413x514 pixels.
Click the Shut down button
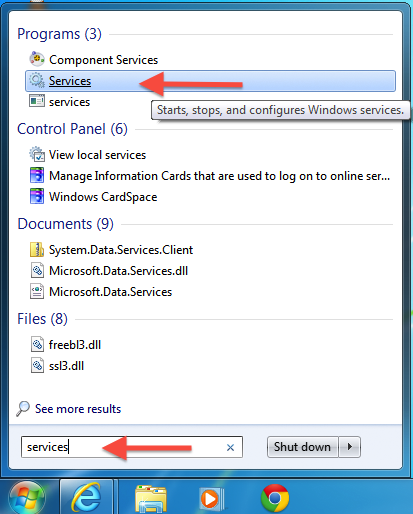point(303,447)
